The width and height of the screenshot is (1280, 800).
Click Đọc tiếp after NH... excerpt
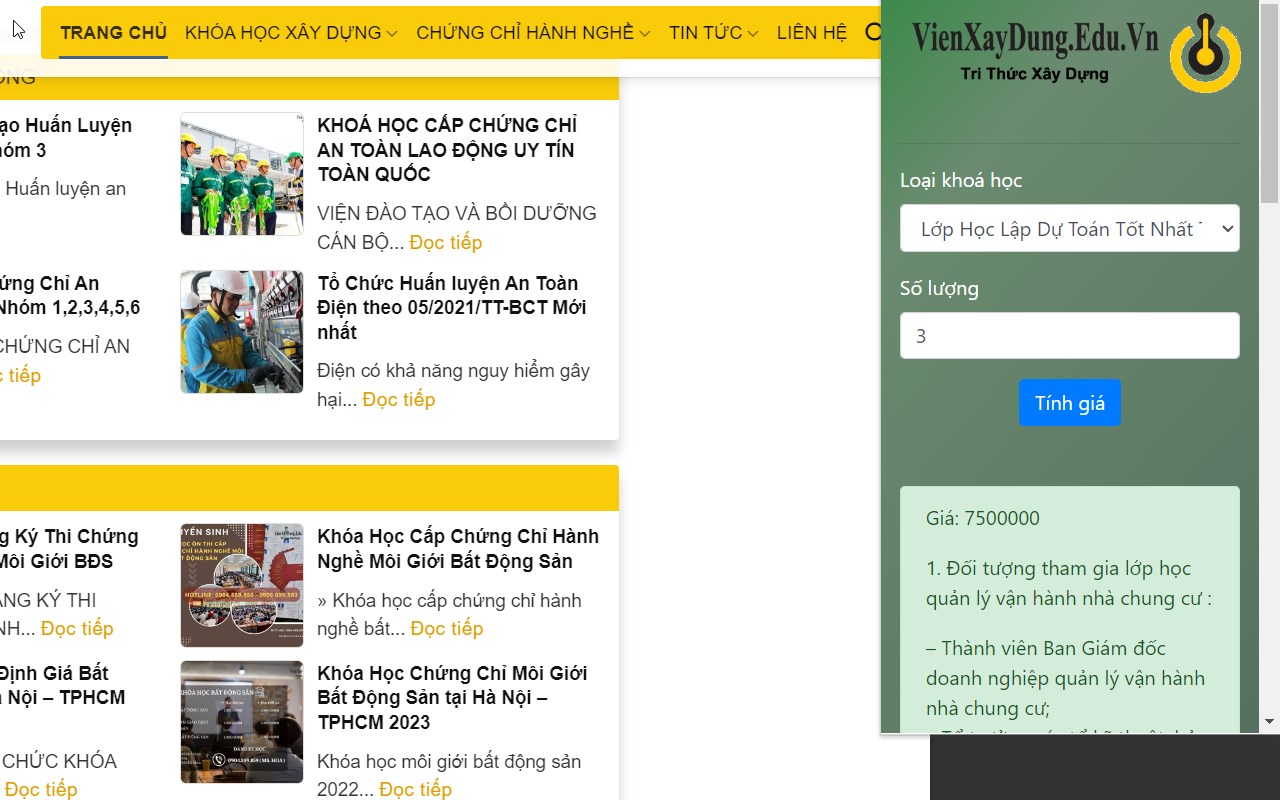(x=77, y=628)
